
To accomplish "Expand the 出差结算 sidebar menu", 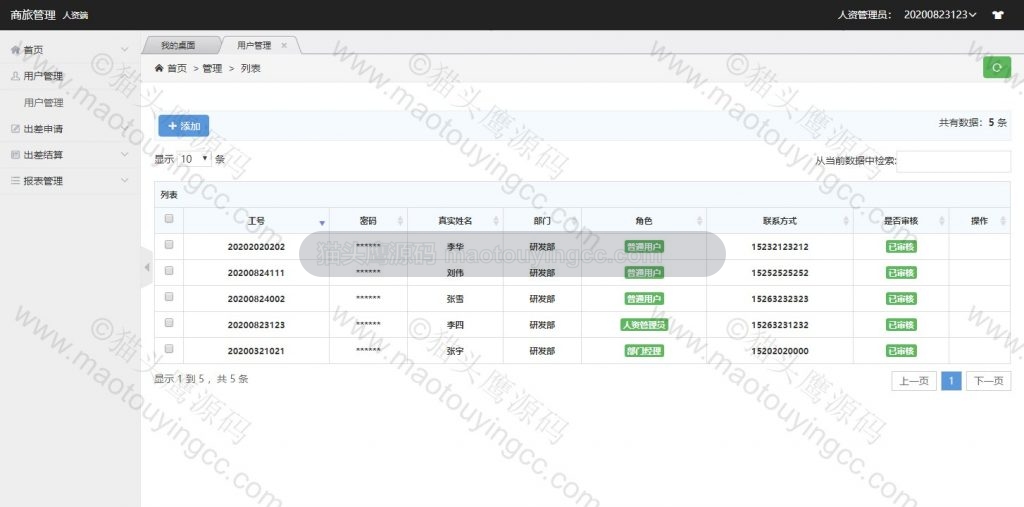I will point(70,155).
